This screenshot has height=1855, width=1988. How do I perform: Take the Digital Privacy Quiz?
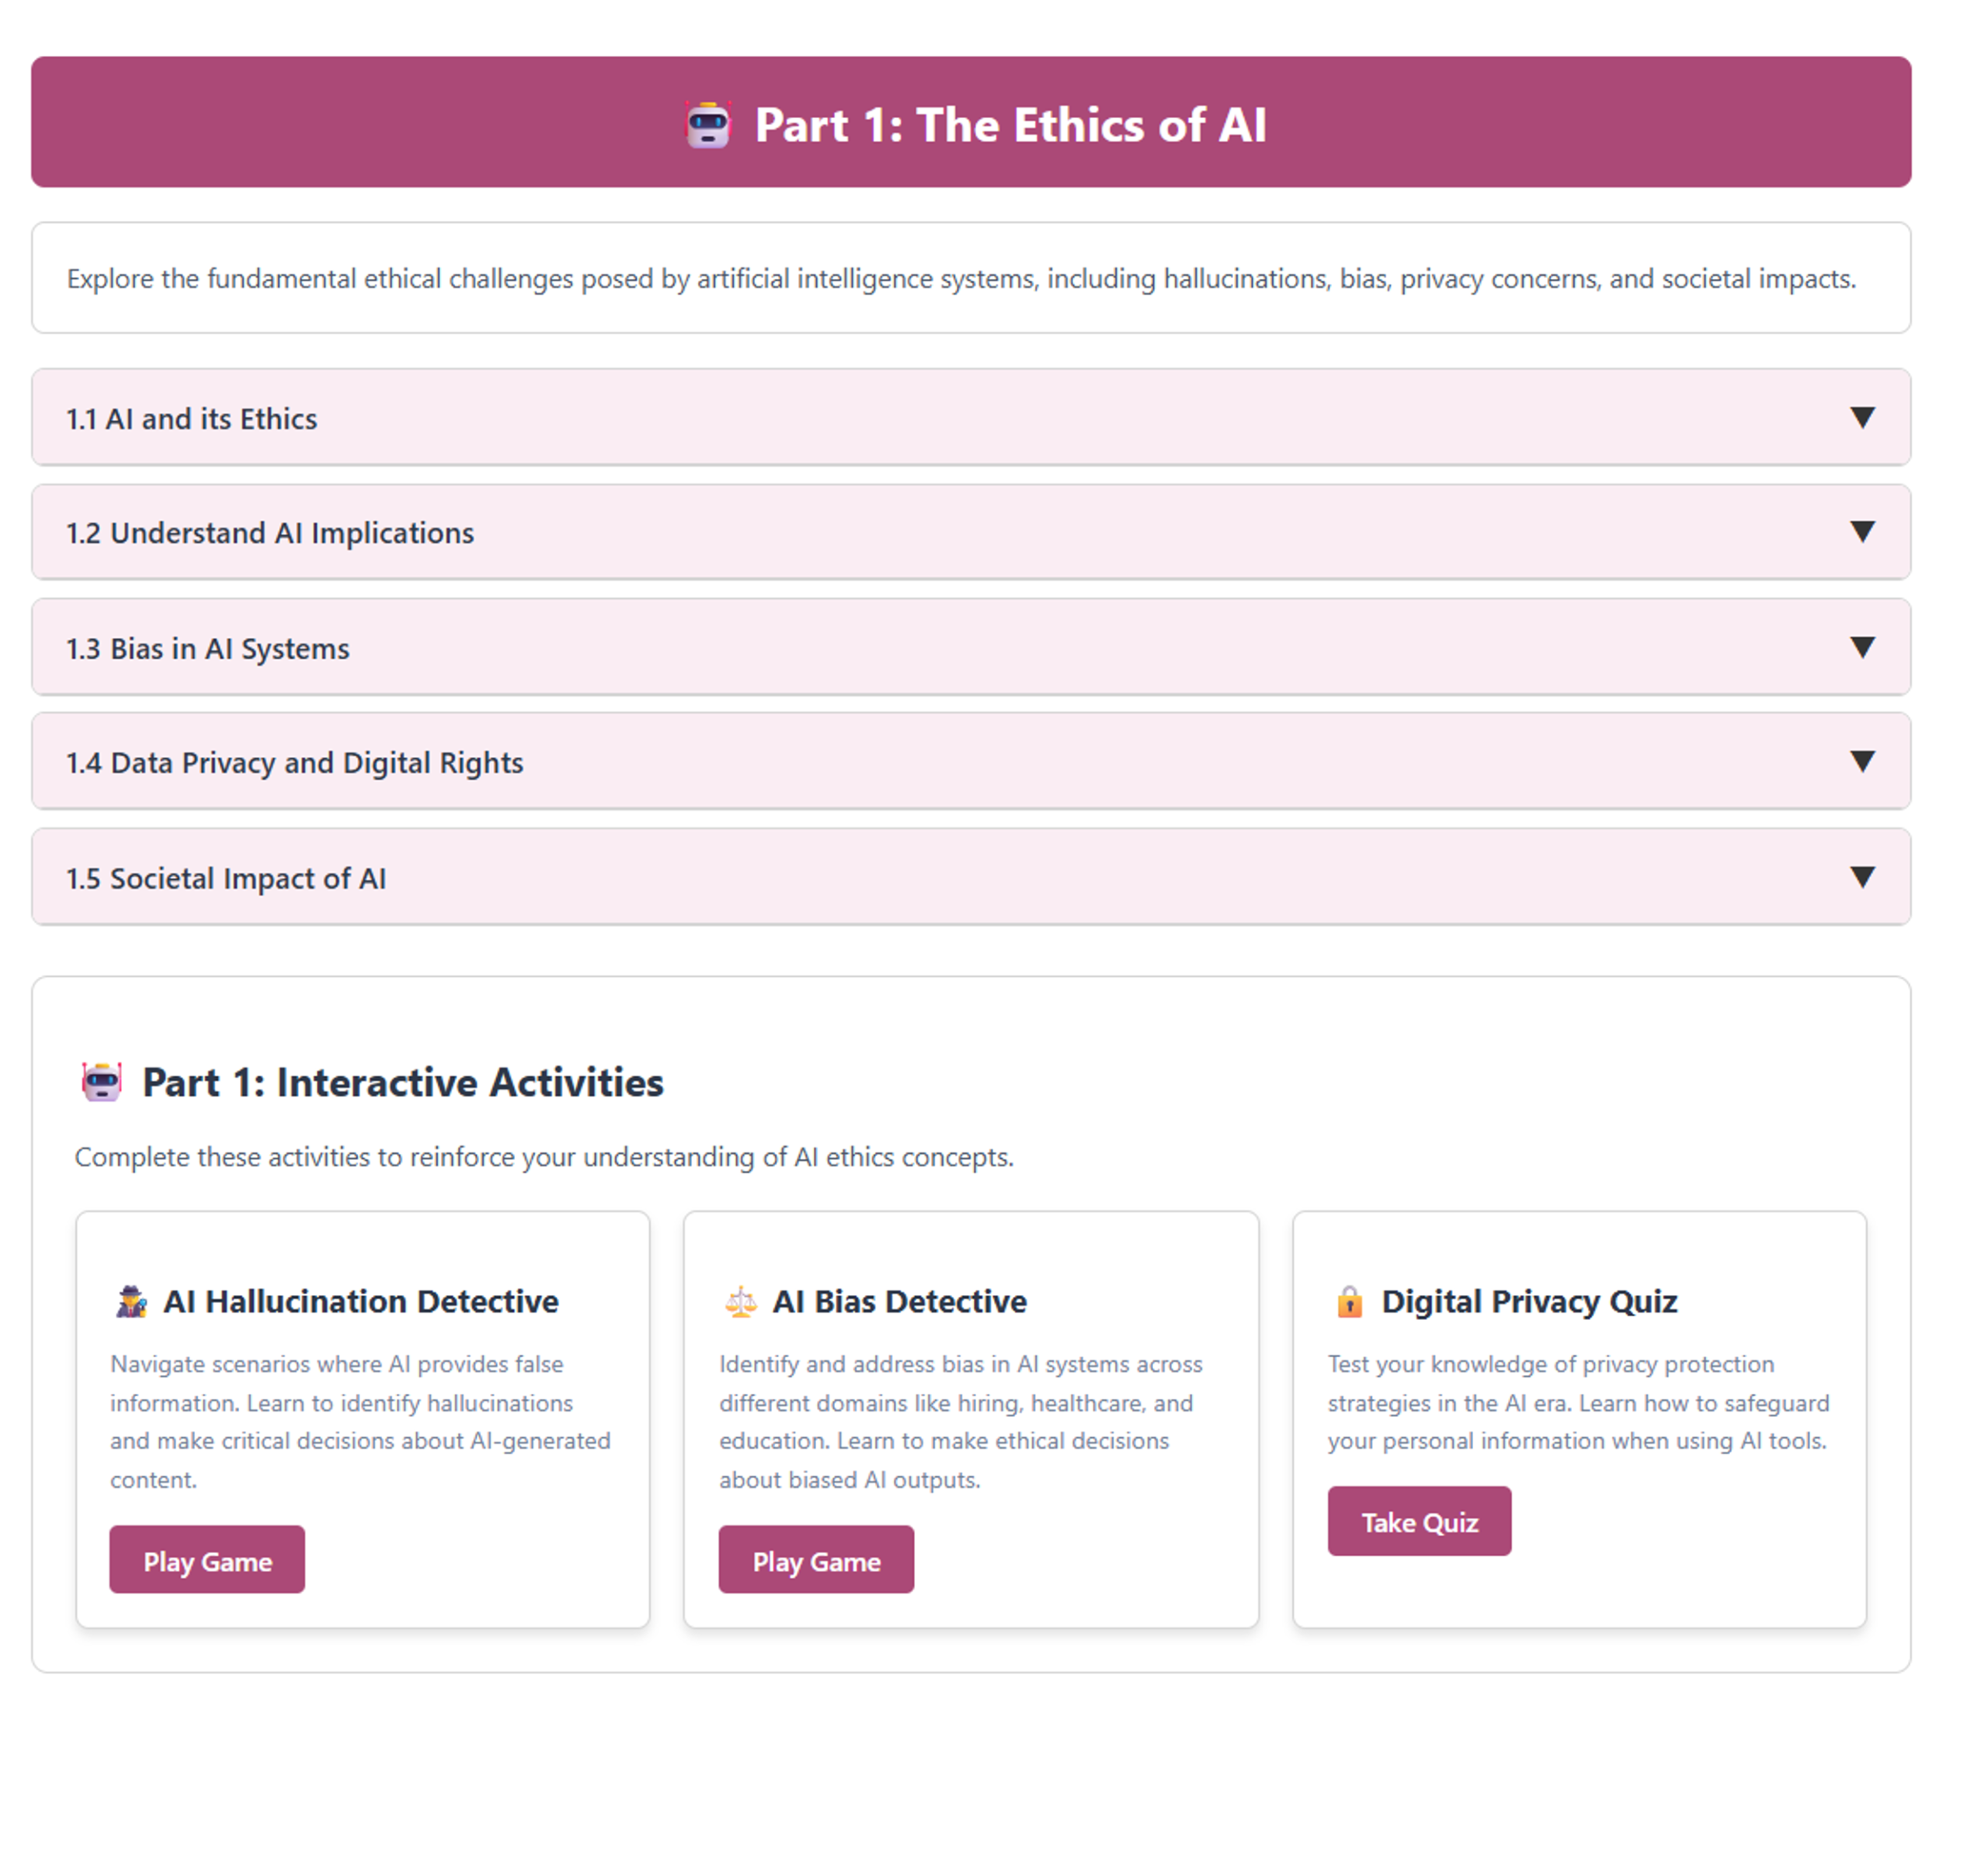click(1419, 1522)
